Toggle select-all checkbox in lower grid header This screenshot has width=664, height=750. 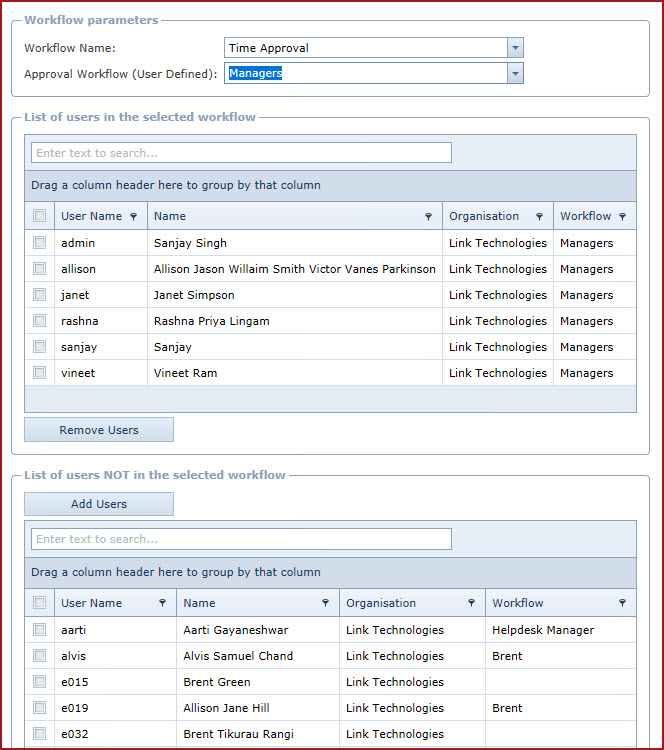pyautogui.click(x=40, y=602)
